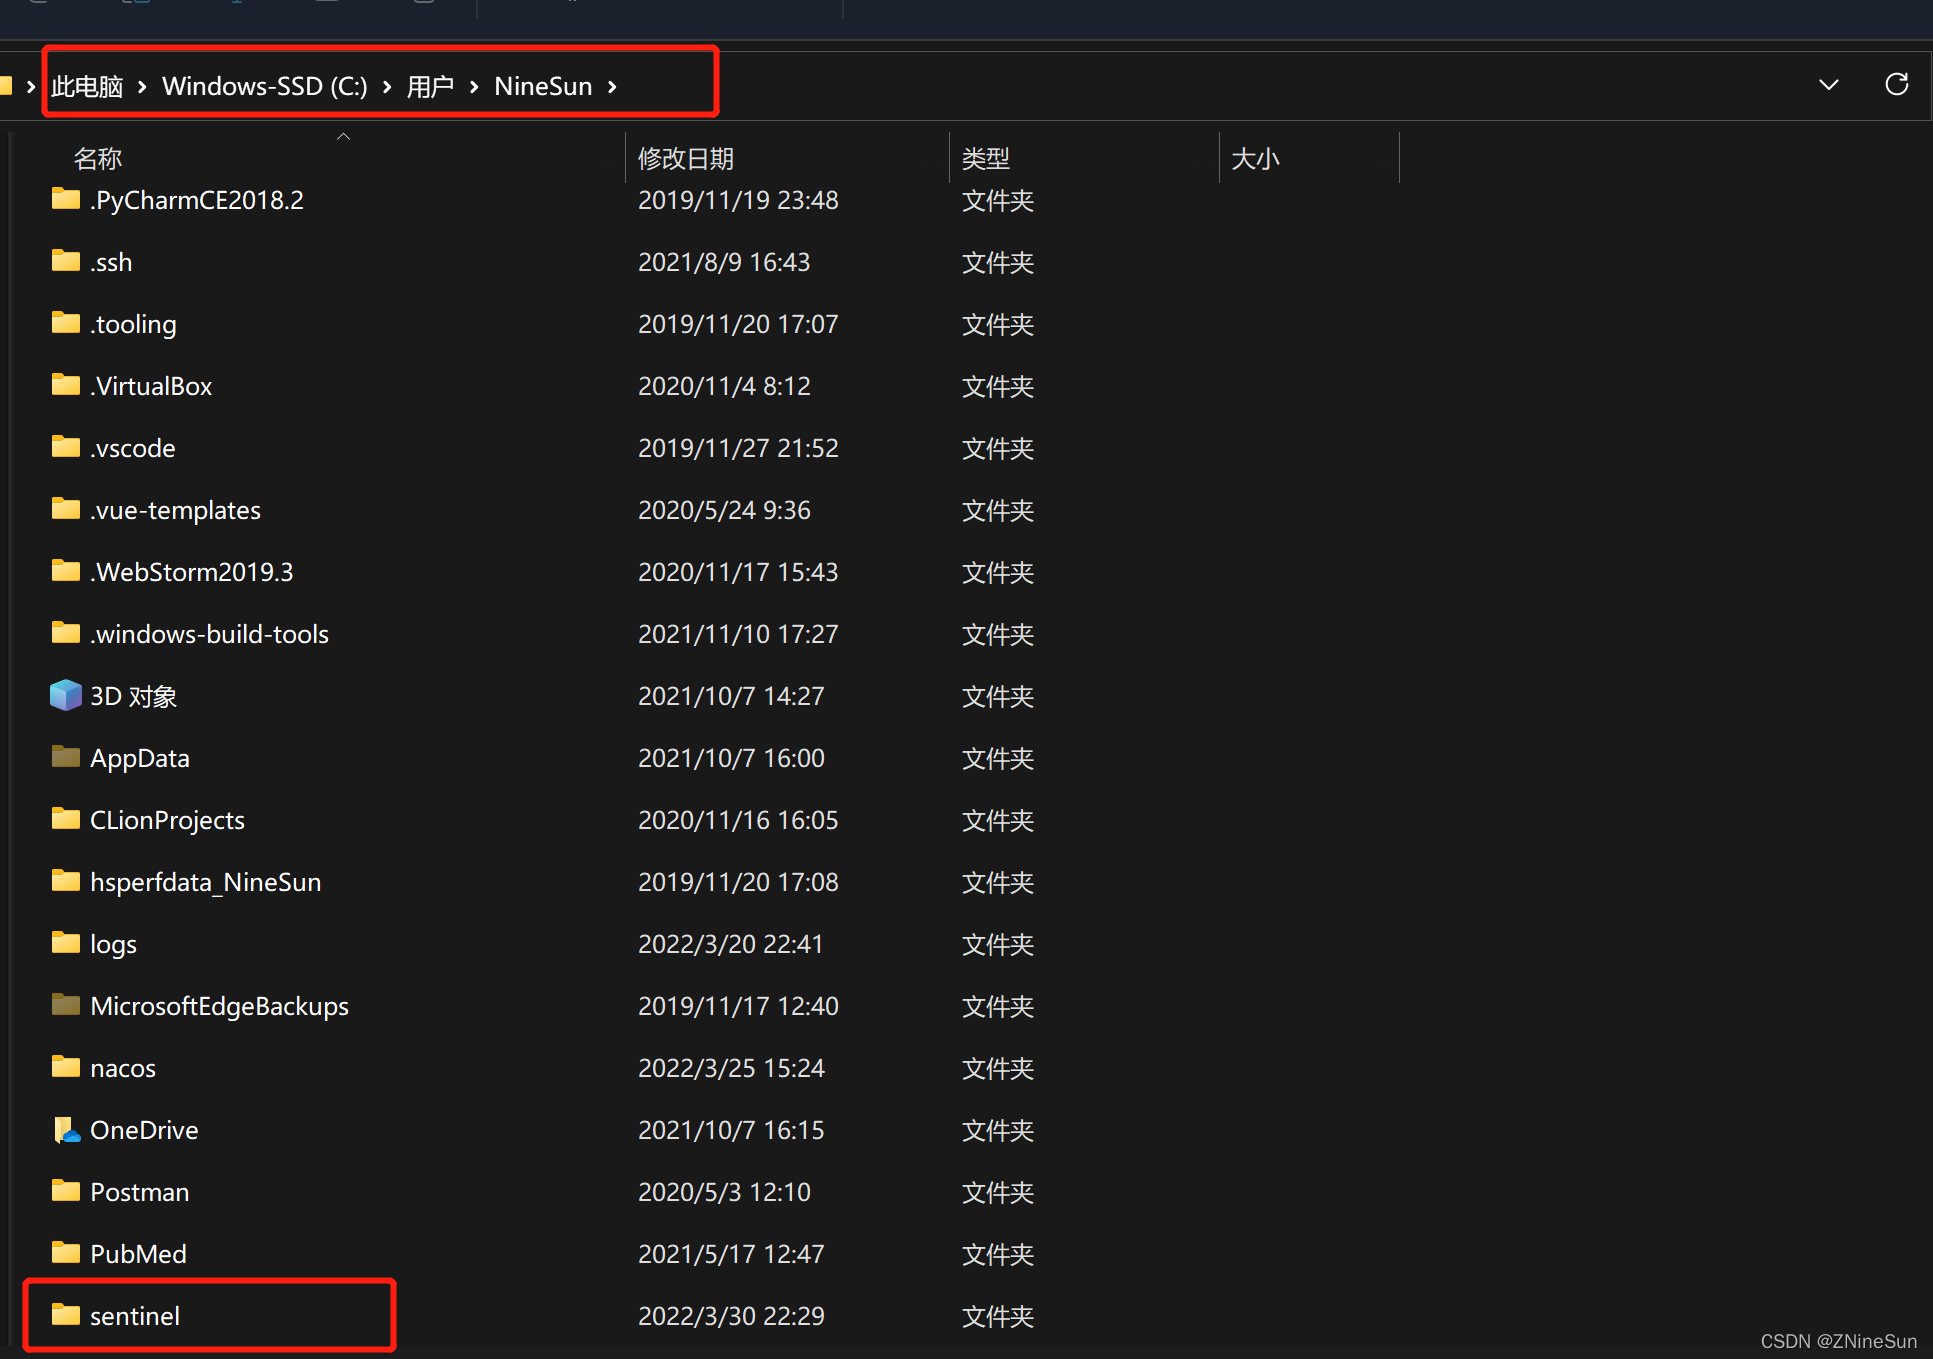Click the .VirtualBox folder name
The image size is (1933, 1359).
click(x=151, y=386)
